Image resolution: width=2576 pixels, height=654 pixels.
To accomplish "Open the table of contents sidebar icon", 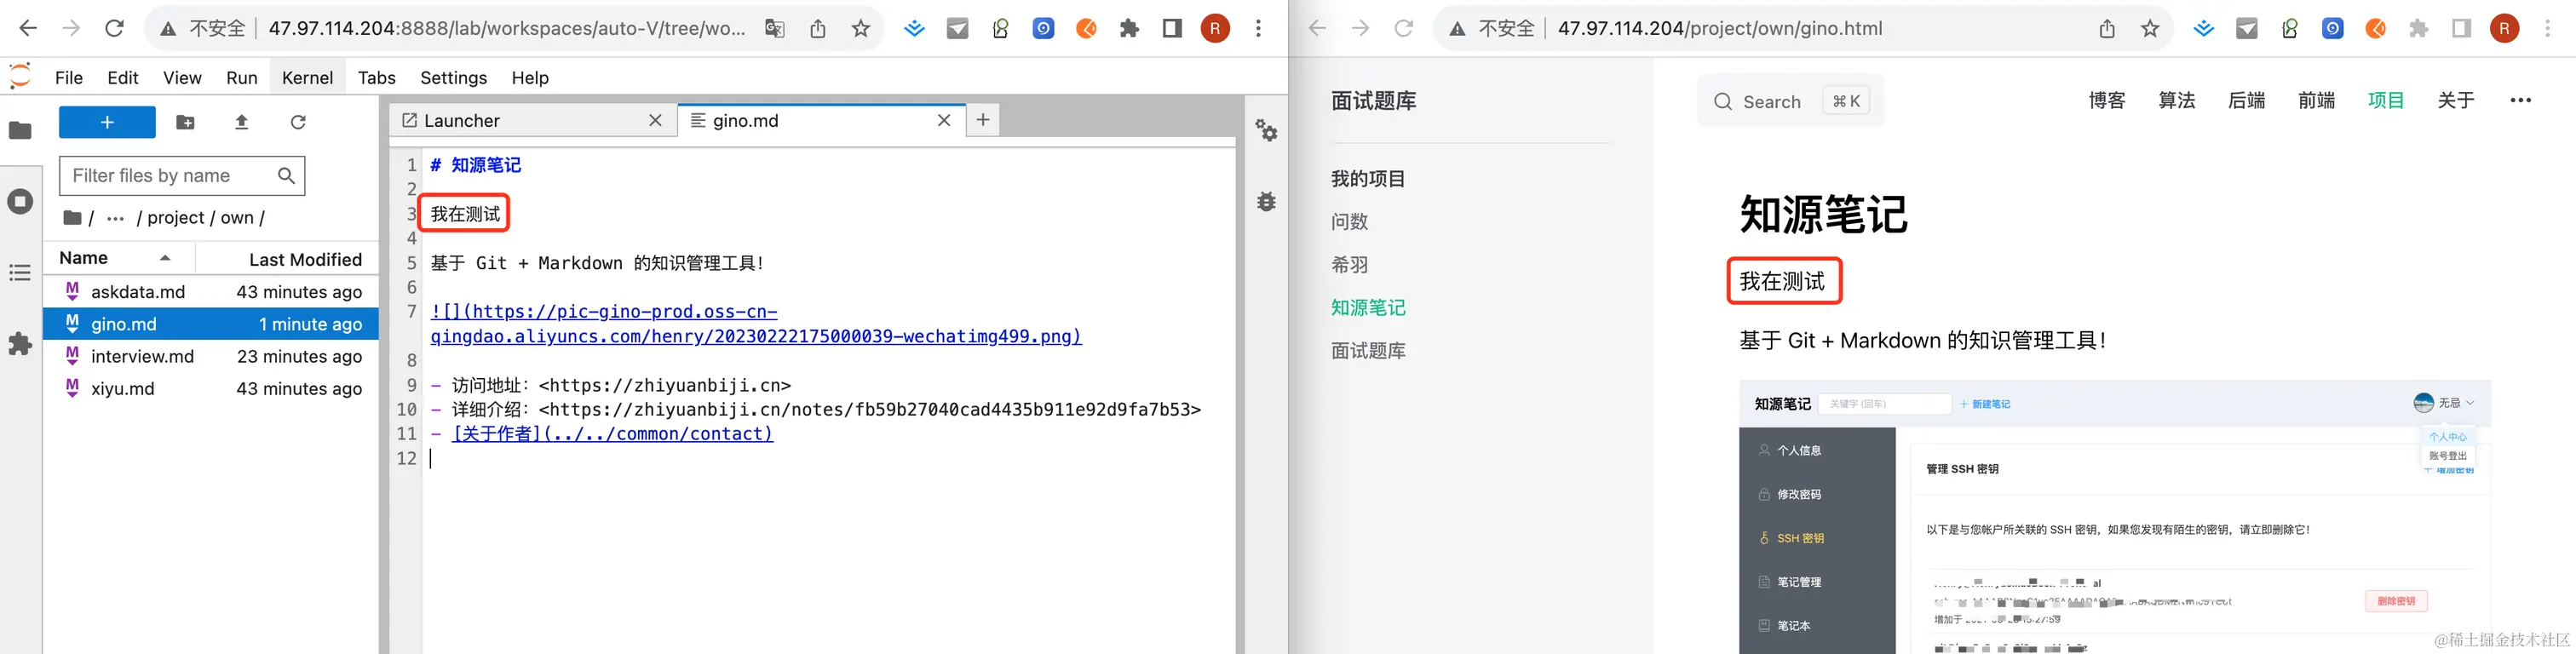I will [x=20, y=273].
